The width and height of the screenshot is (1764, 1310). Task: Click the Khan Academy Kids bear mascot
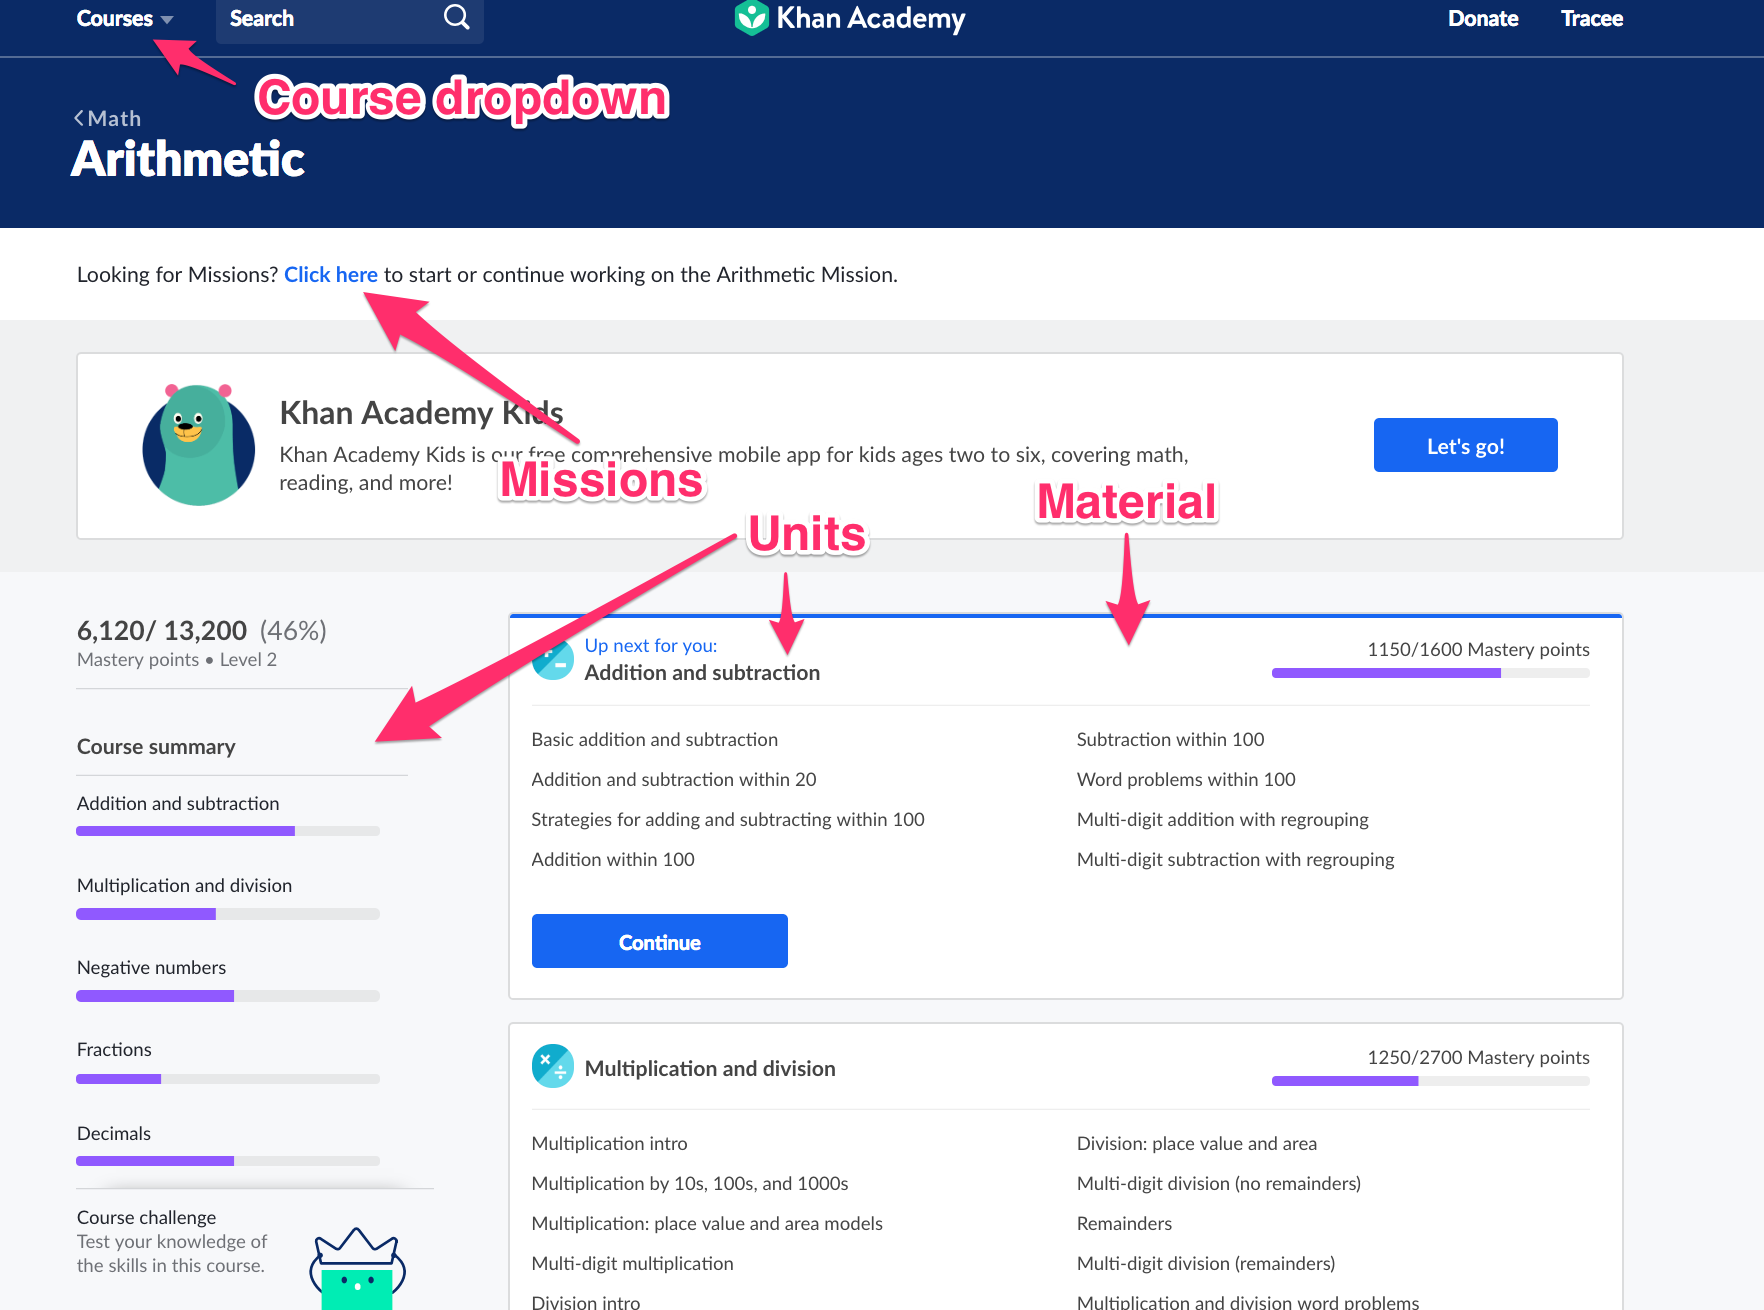click(x=199, y=444)
